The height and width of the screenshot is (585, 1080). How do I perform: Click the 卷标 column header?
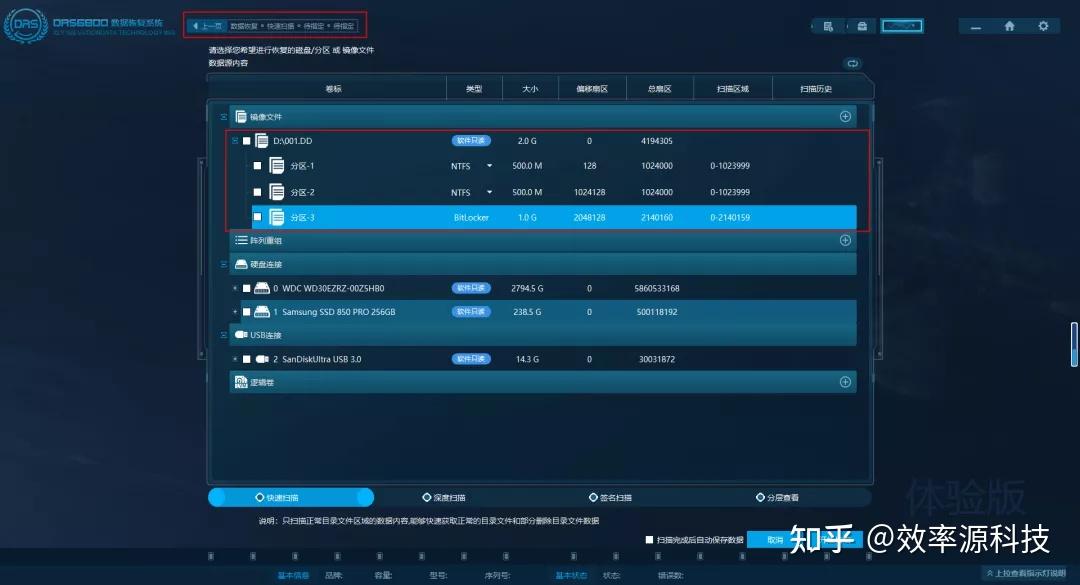[x=333, y=89]
